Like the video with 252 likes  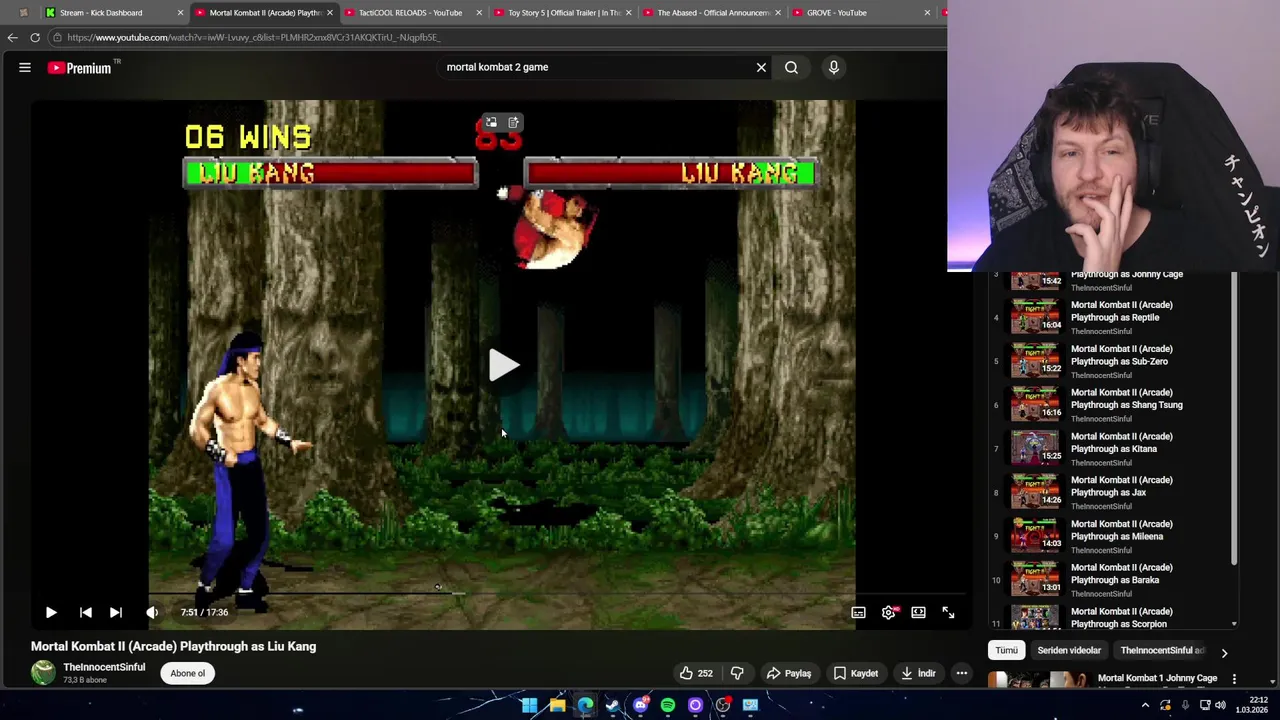point(696,673)
